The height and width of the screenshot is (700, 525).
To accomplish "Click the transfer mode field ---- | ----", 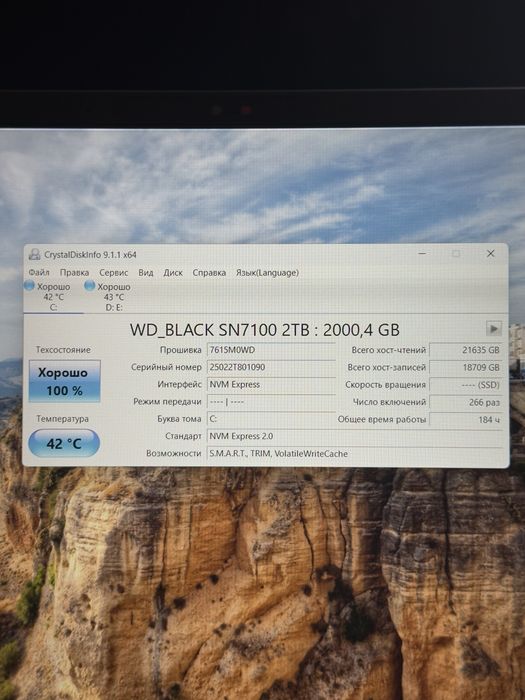I will coord(271,402).
